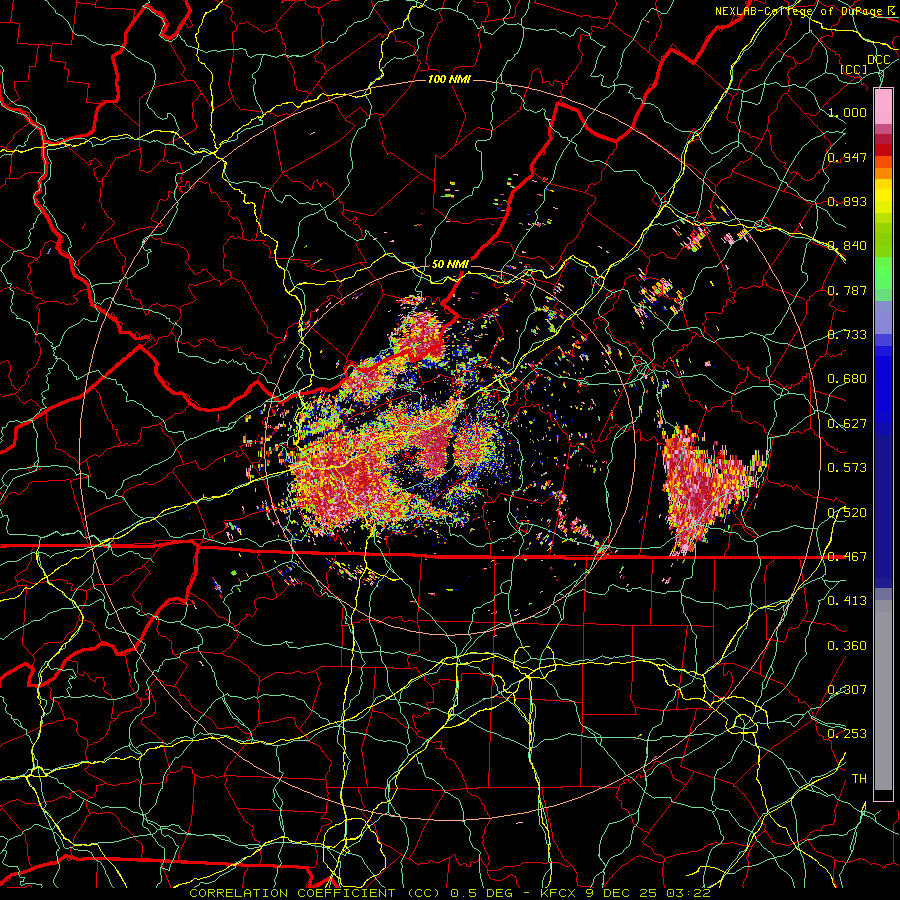
Task: Click the 0.520 color scale value
Action: [847, 512]
